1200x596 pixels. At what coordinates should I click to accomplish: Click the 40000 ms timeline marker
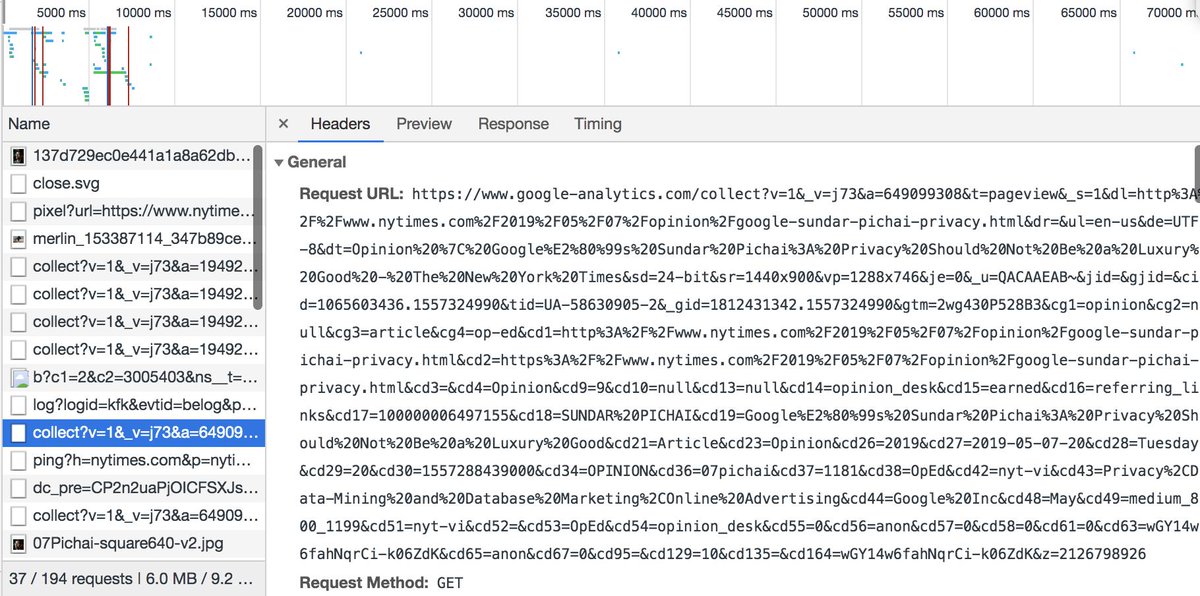pyautogui.click(x=660, y=13)
